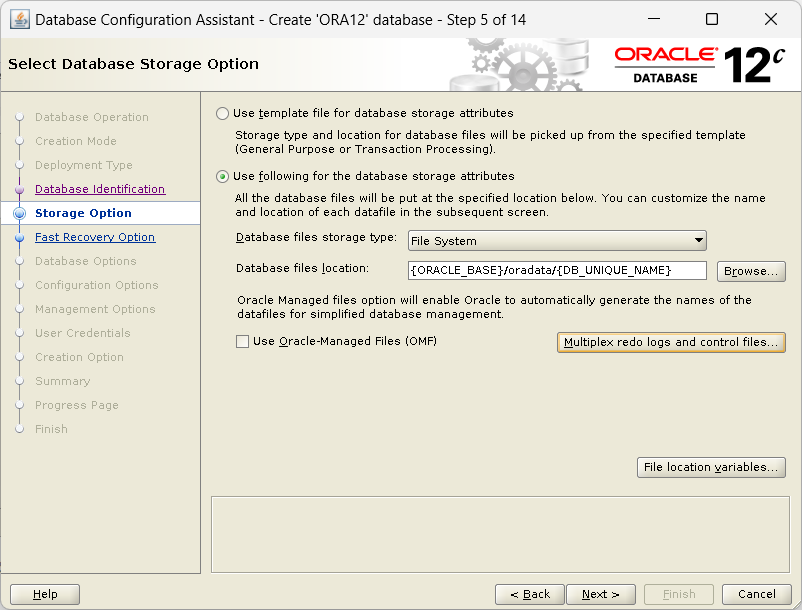
Task: Open File location variables... dialog
Action: pyautogui.click(x=711, y=467)
